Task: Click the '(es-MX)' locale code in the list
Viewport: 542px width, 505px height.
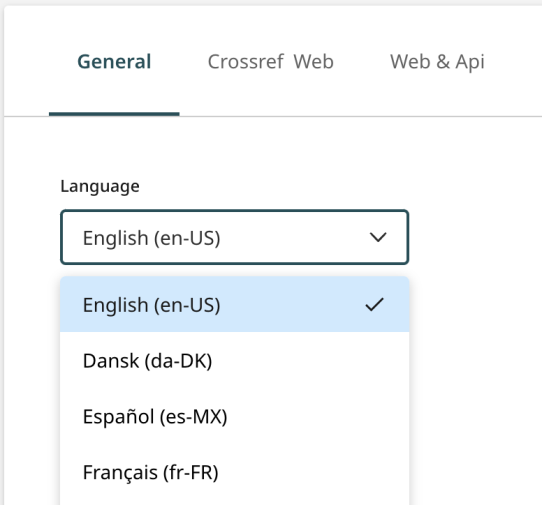Action: [x=194, y=417]
